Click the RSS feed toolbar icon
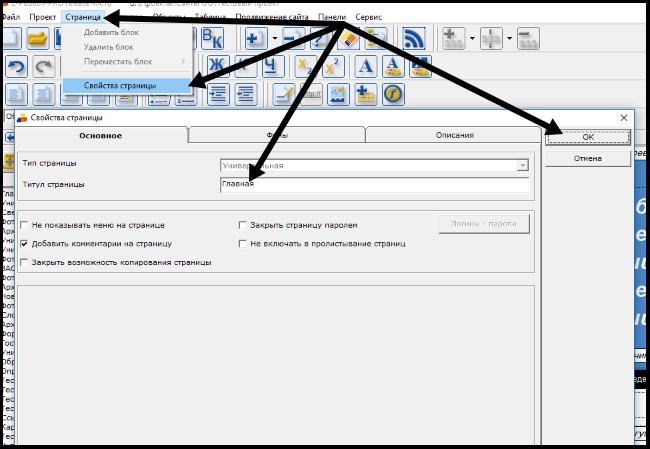650x449 pixels. pos(415,39)
